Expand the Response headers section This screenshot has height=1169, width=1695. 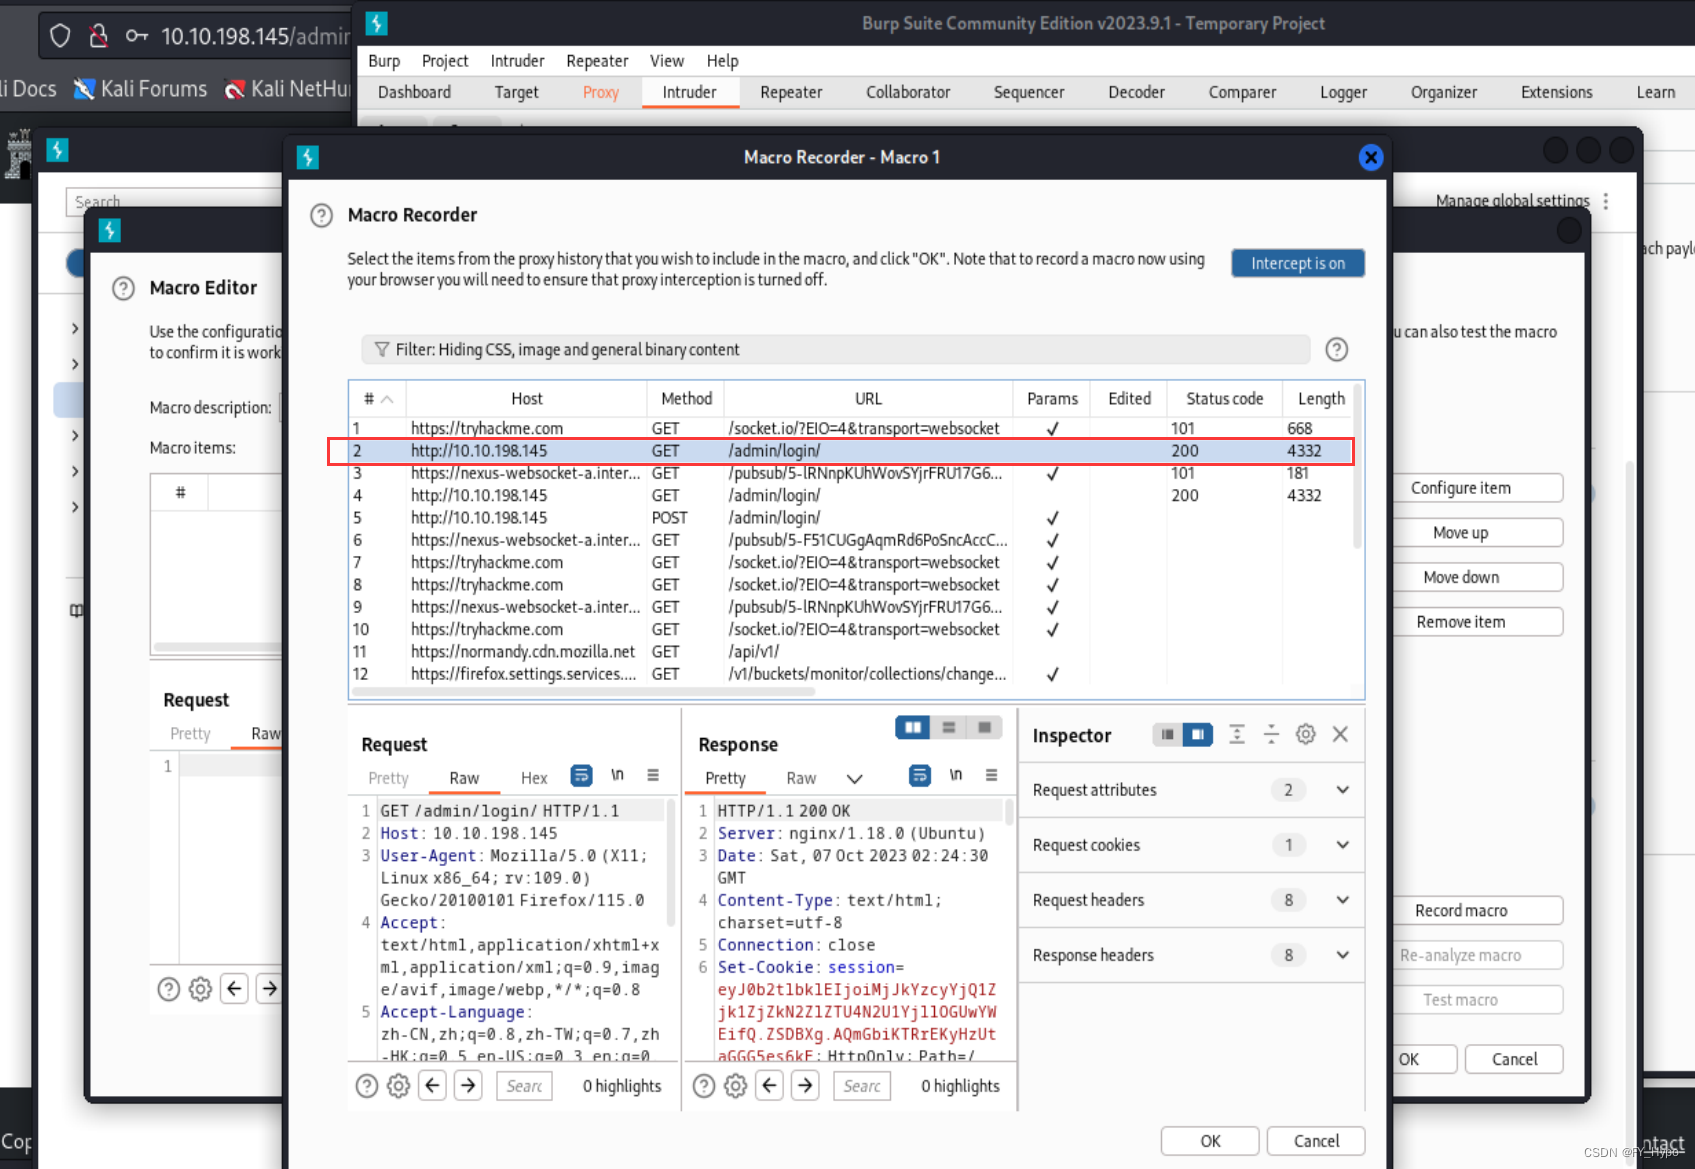[1191, 955]
